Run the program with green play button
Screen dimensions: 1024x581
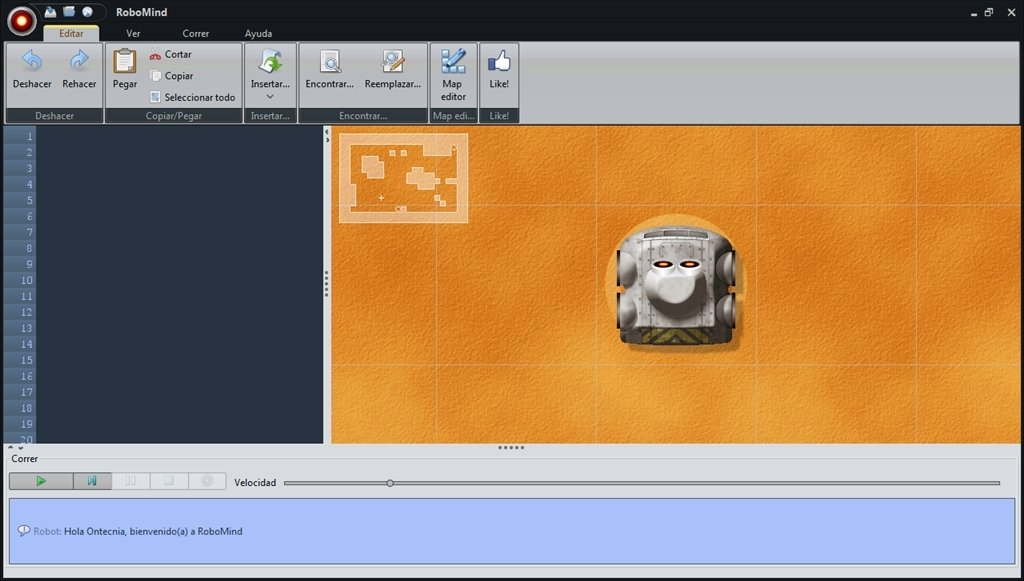point(41,481)
